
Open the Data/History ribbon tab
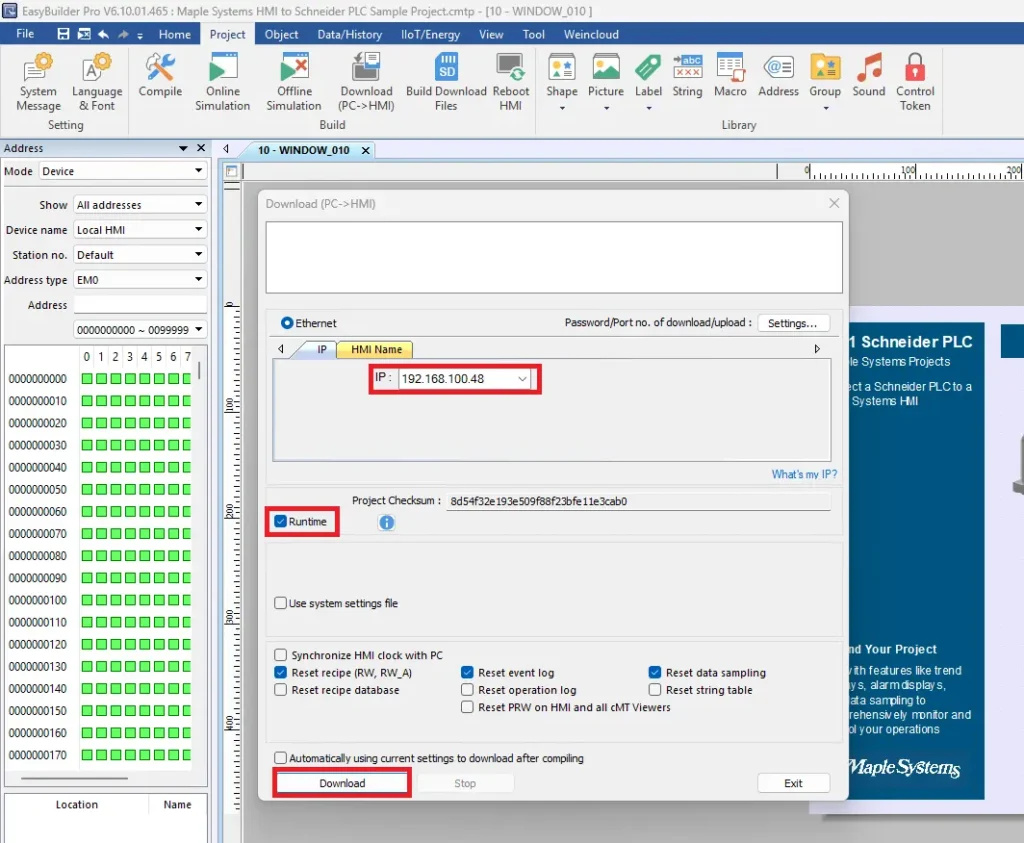click(349, 35)
